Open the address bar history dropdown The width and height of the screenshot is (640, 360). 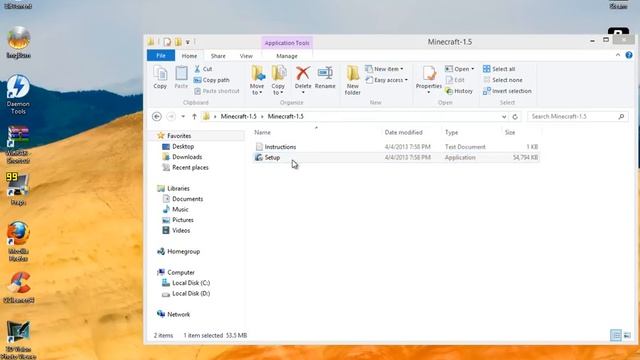click(504, 117)
